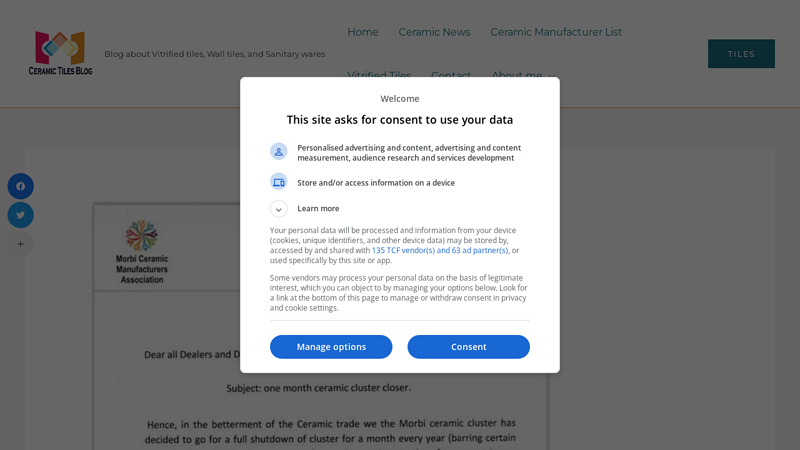Open 135 TCF vendors and ad partners link
Viewport: 800px width, 450px height.
440,250
